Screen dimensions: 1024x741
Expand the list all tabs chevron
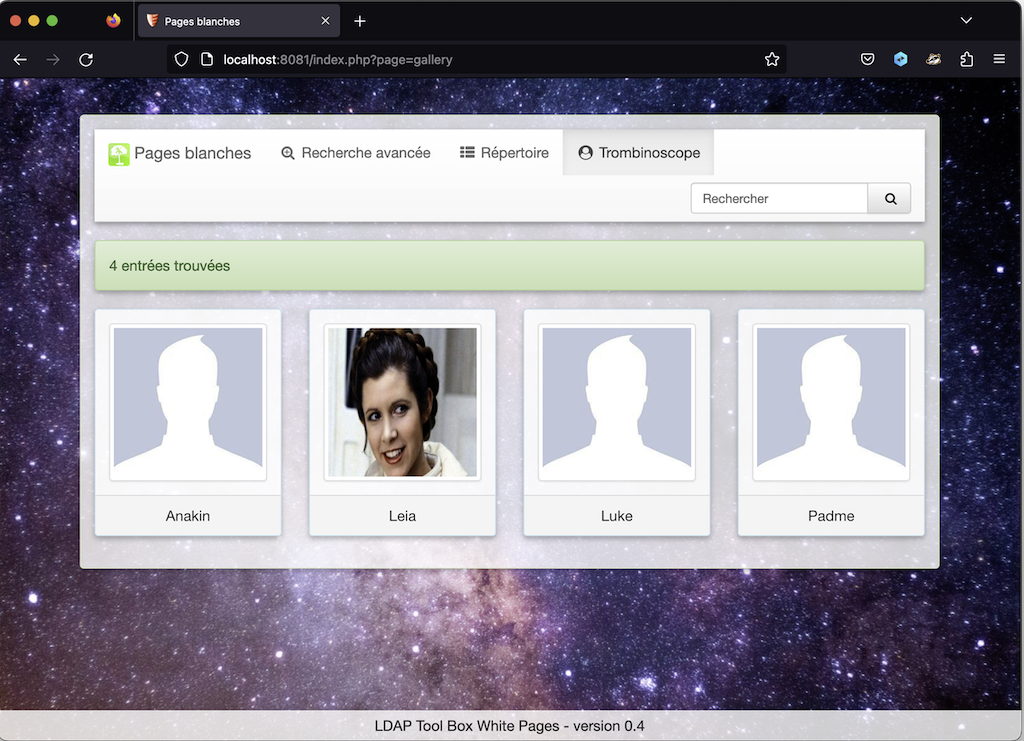pyautogui.click(x=966, y=21)
